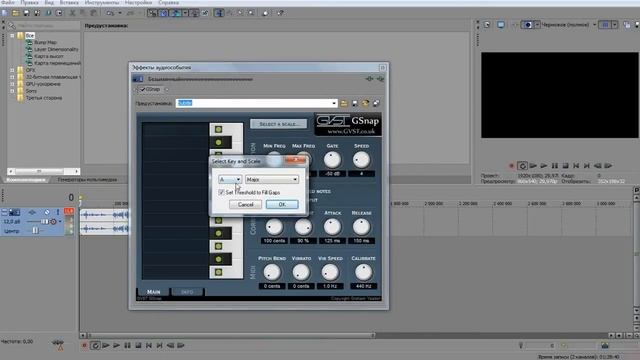Viewport: 640px width, 360px height.
Task: Click invert phase icon on audio track
Action: [47, 212]
